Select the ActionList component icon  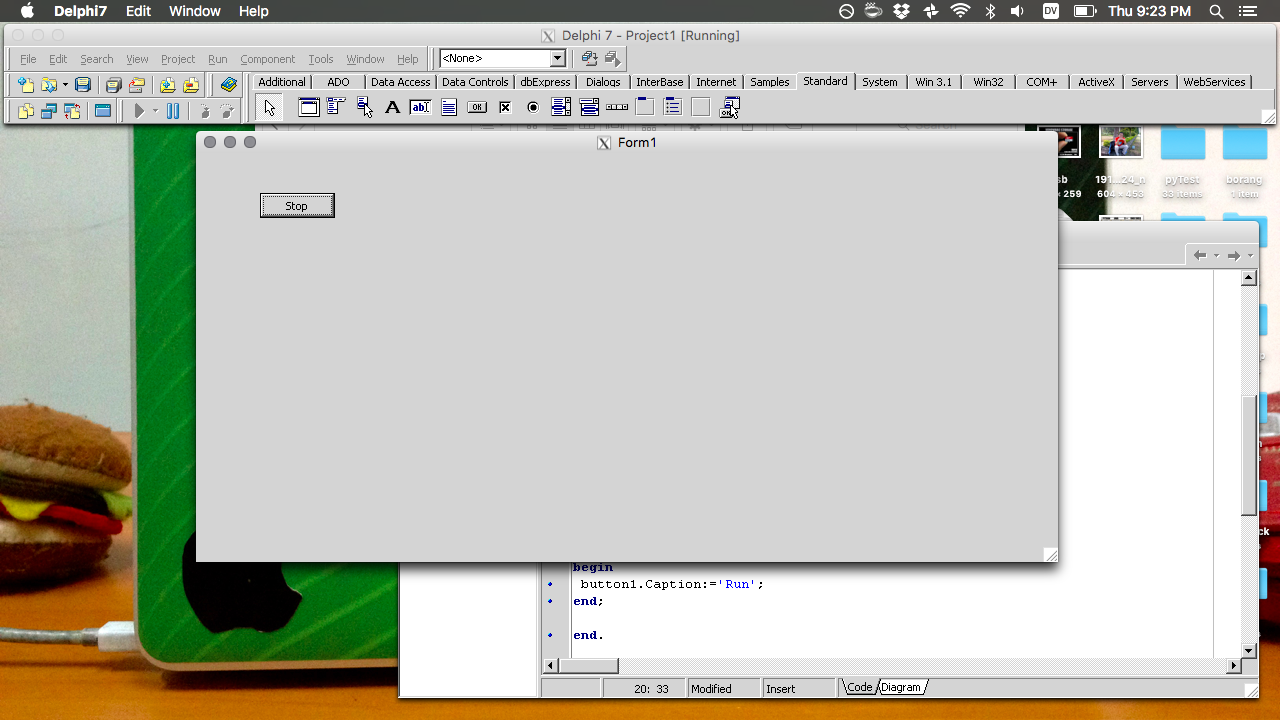730,107
